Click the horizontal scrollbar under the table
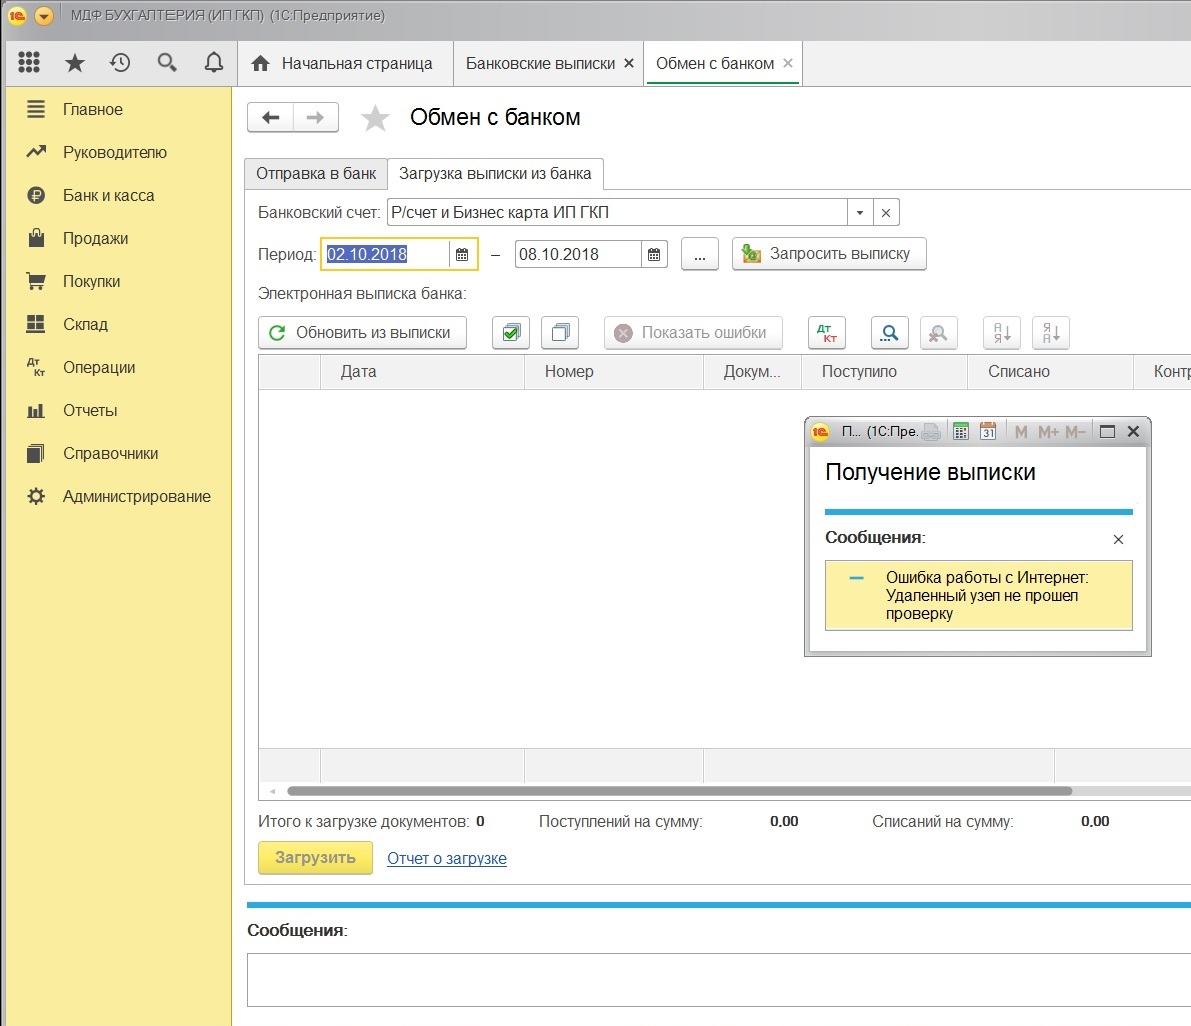Screen dimensions: 1191x1026 tap(678, 791)
